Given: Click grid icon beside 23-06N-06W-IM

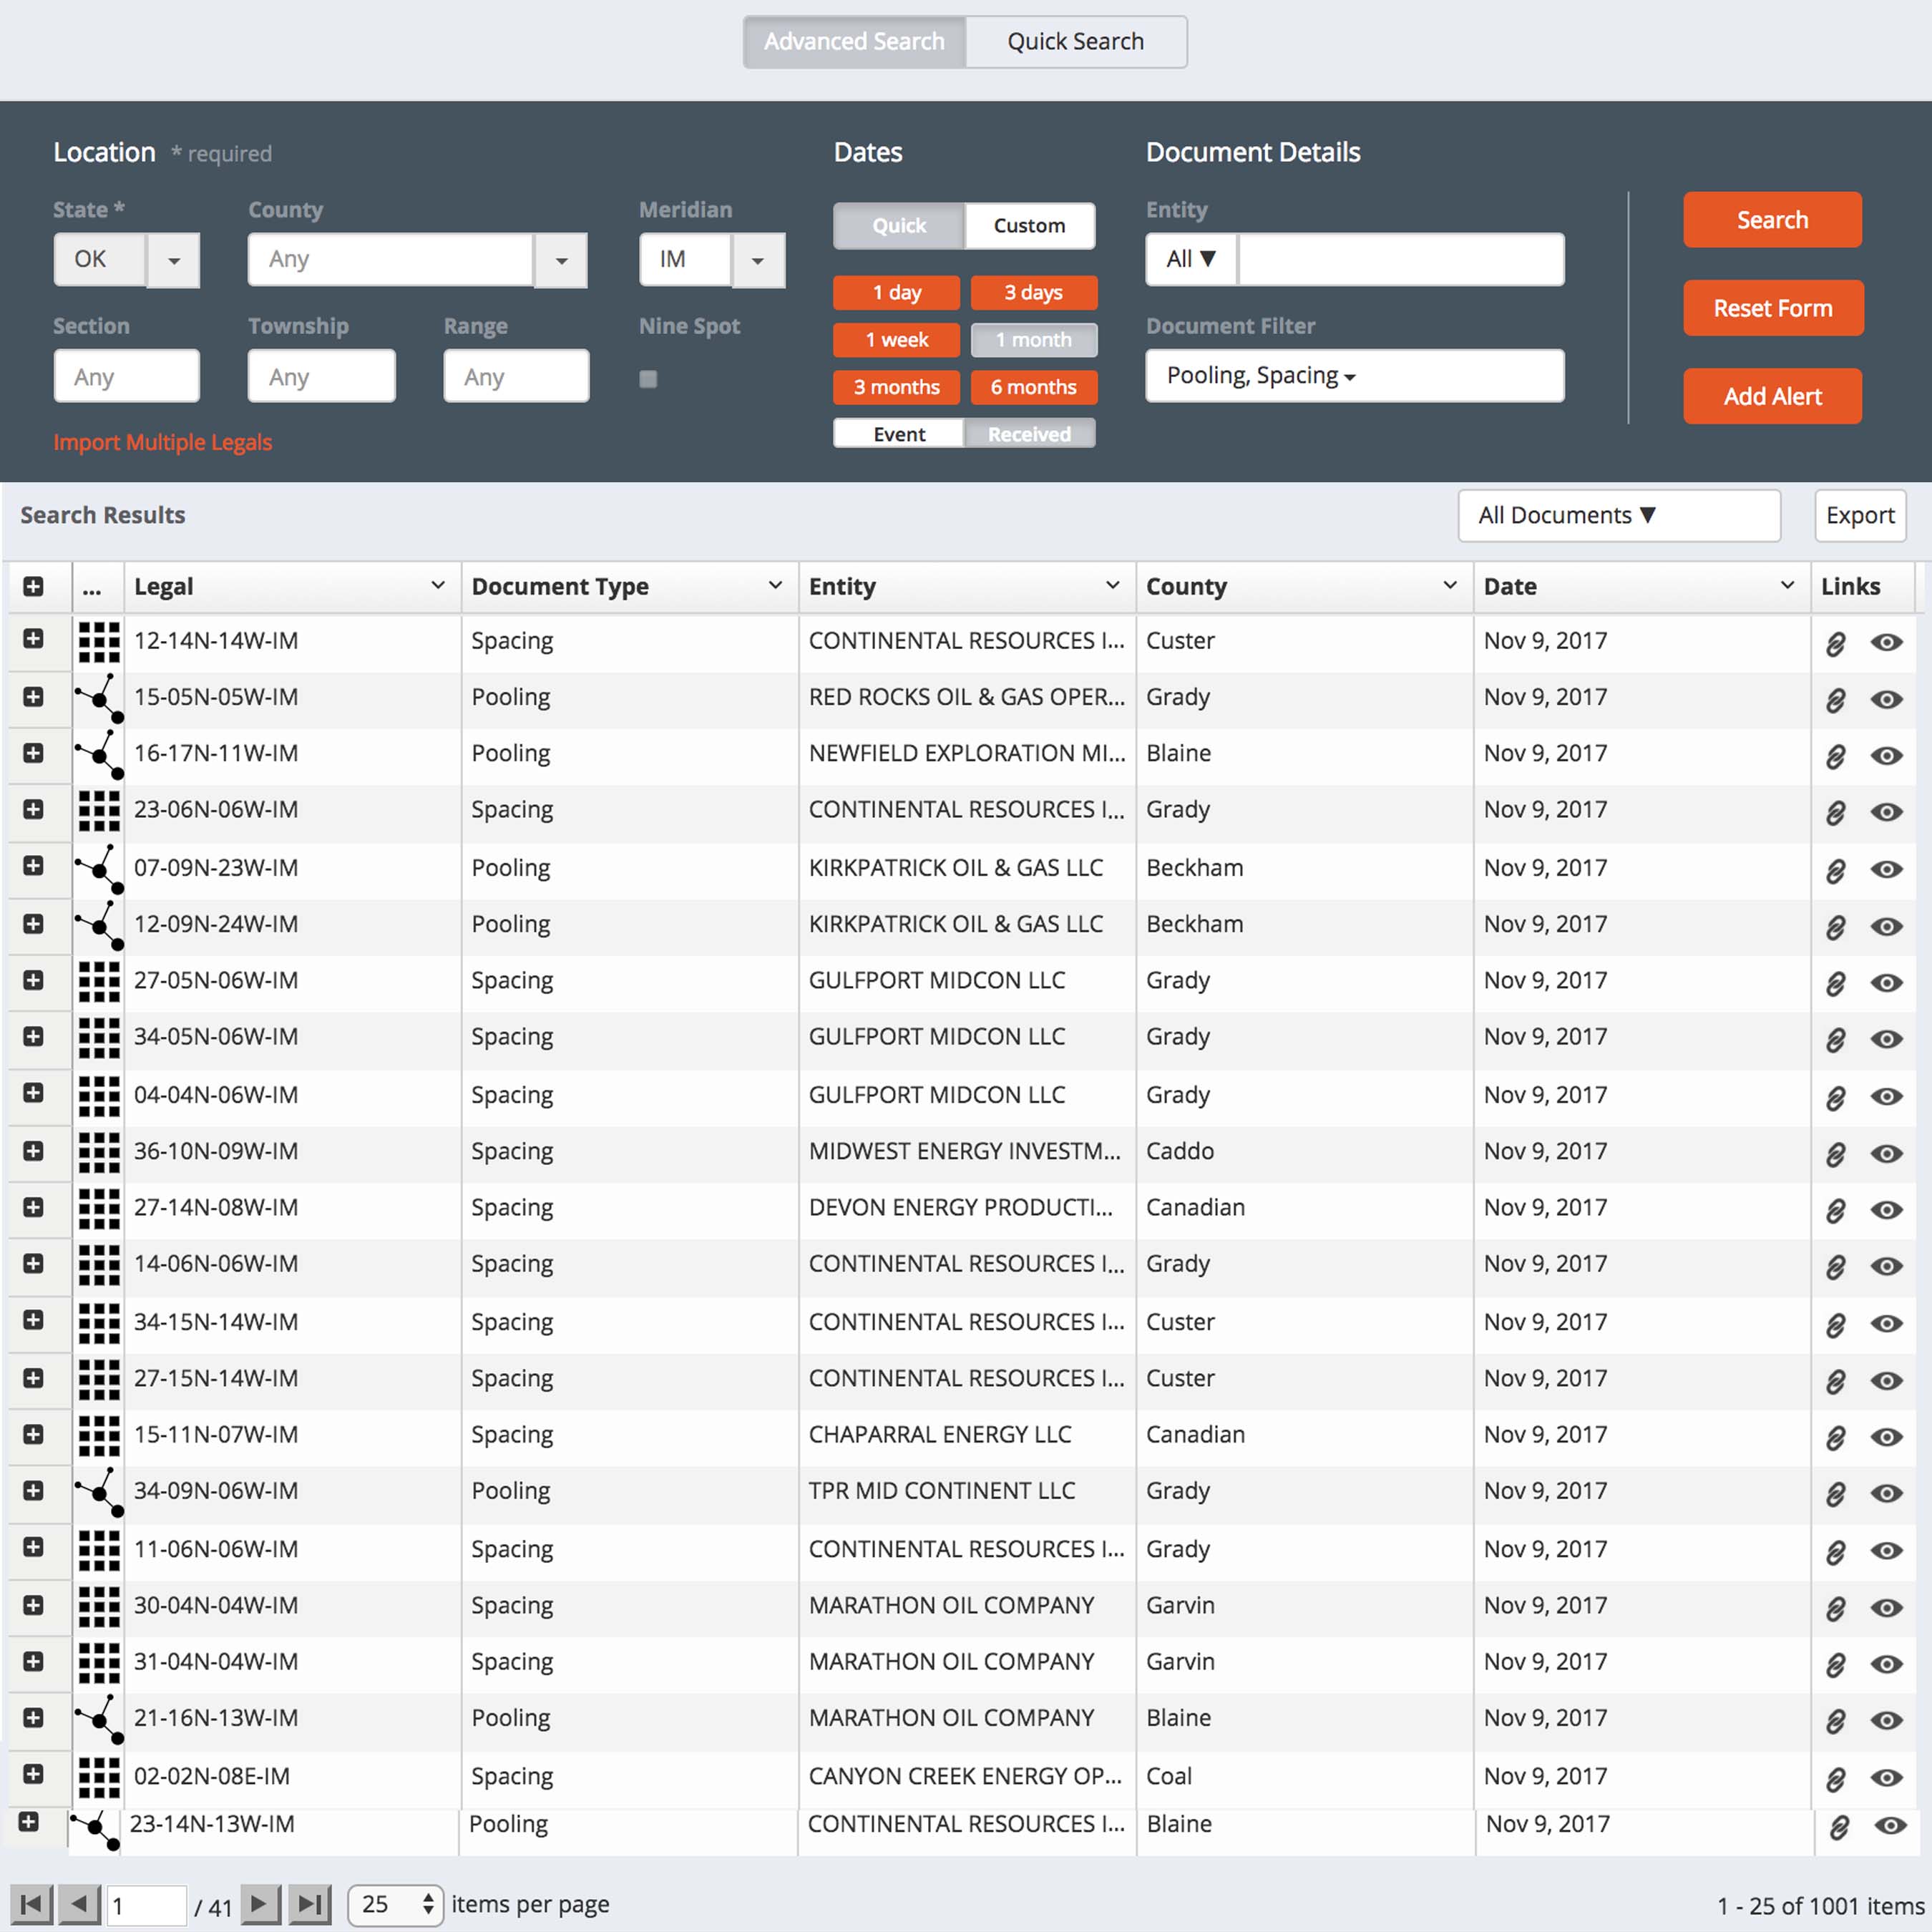Looking at the screenshot, I should (x=99, y=811).
